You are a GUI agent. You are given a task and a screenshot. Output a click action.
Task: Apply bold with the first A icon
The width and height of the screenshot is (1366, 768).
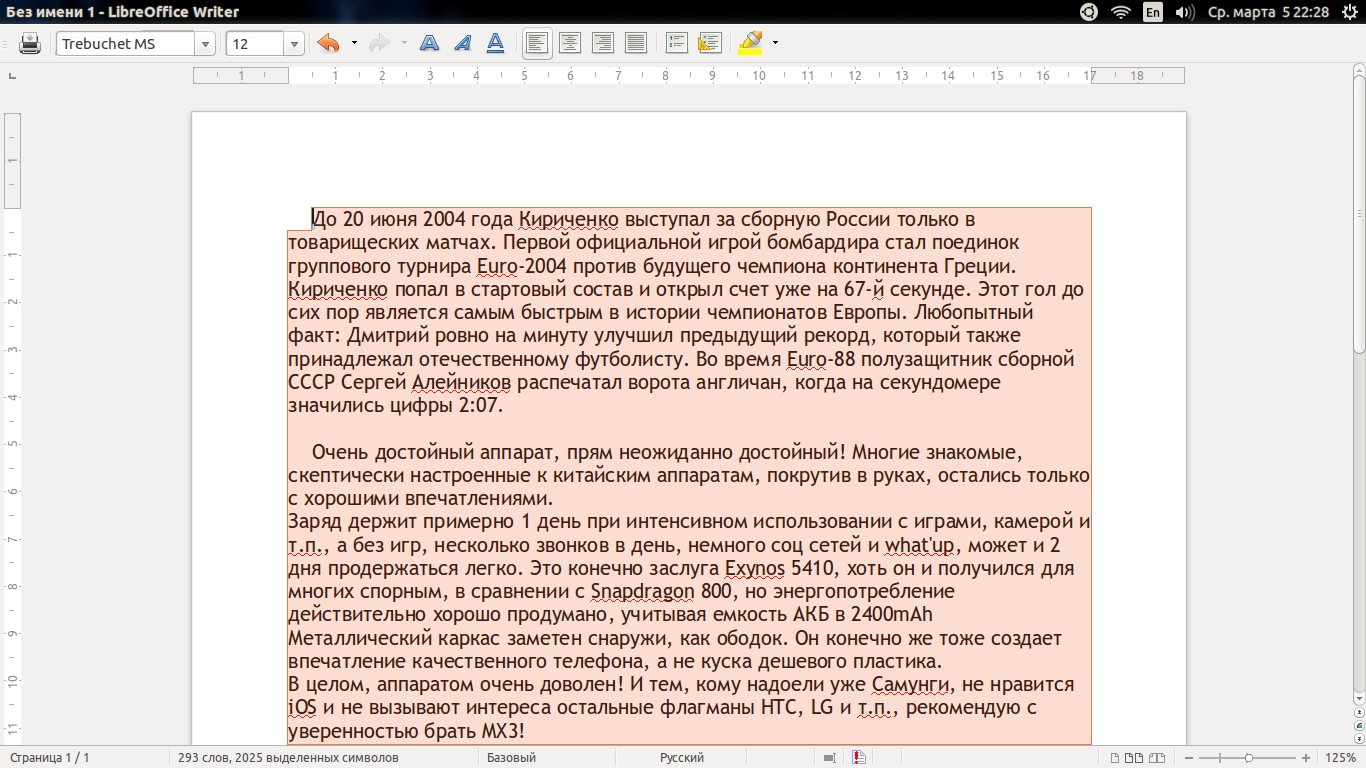pyautogui.click(x=429, y=43)
